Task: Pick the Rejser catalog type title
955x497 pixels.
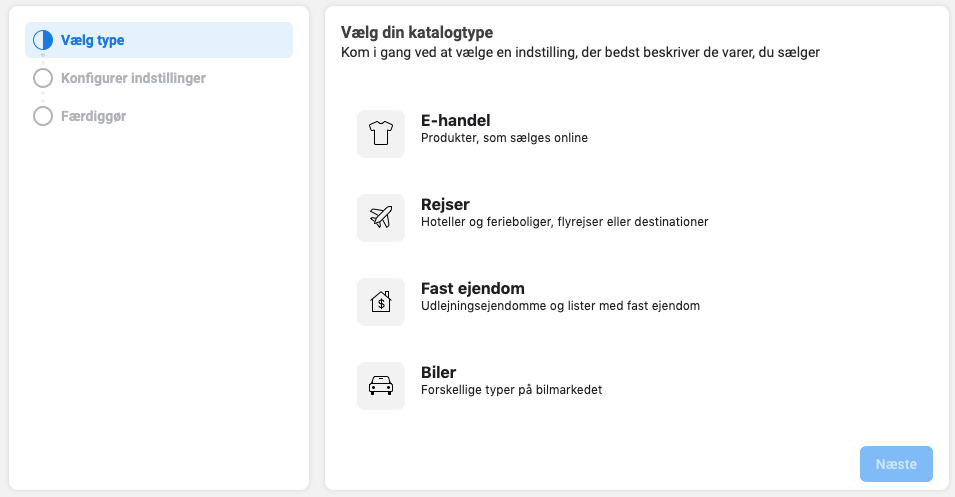Action: [x=445, y=205]
